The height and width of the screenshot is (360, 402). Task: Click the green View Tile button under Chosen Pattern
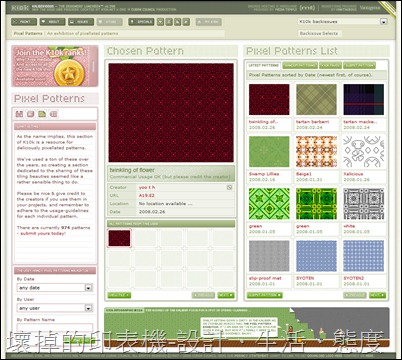[x=119, y=295]
